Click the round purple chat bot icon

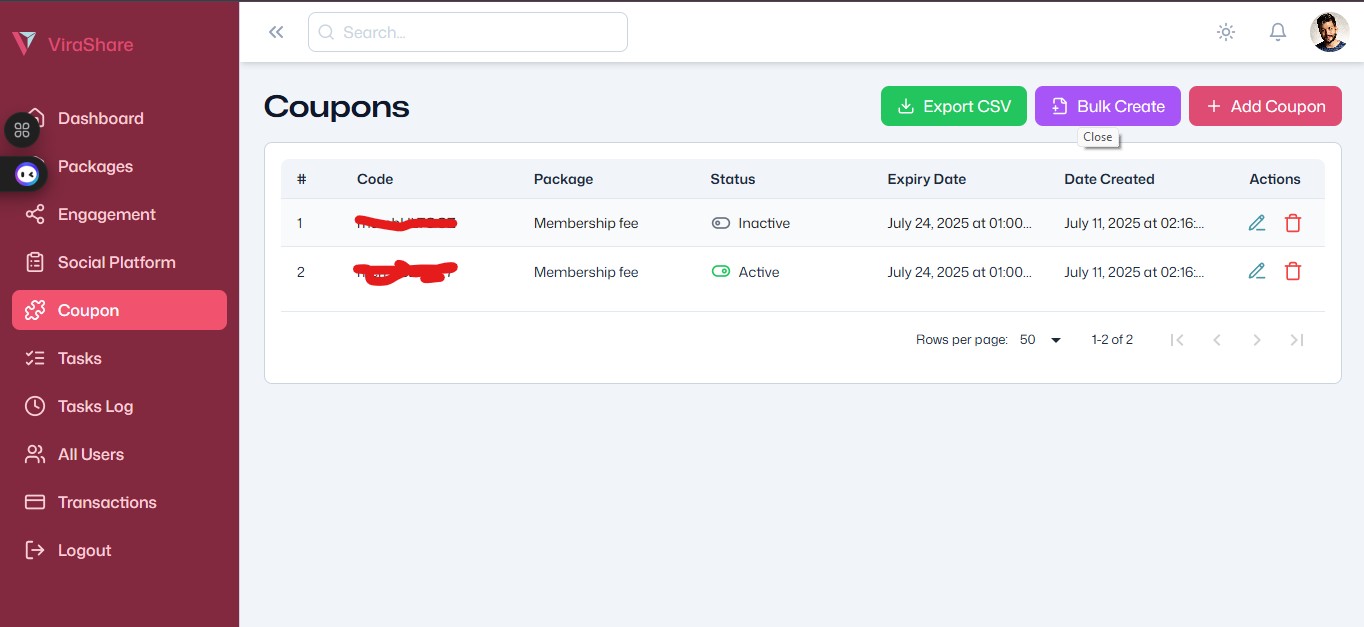[27, 175]
